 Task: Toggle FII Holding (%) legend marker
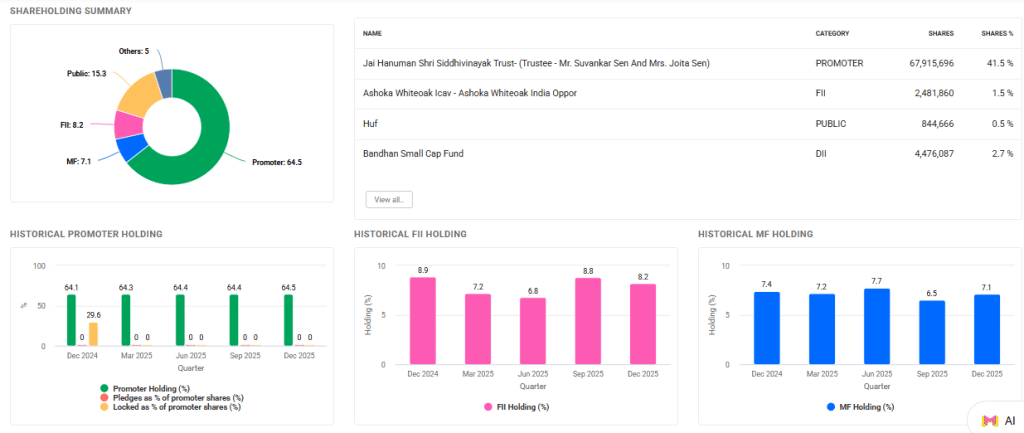coord(488,407)
